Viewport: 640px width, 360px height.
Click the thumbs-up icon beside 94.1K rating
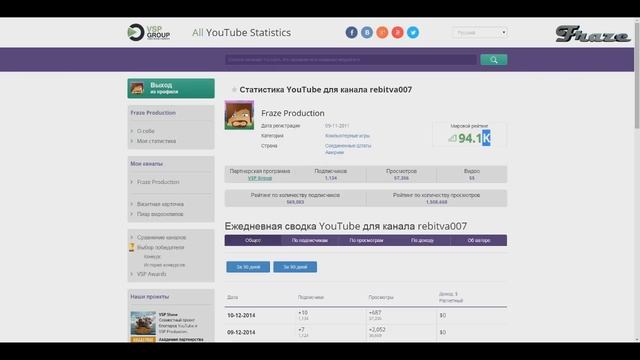tap(452, 139)
